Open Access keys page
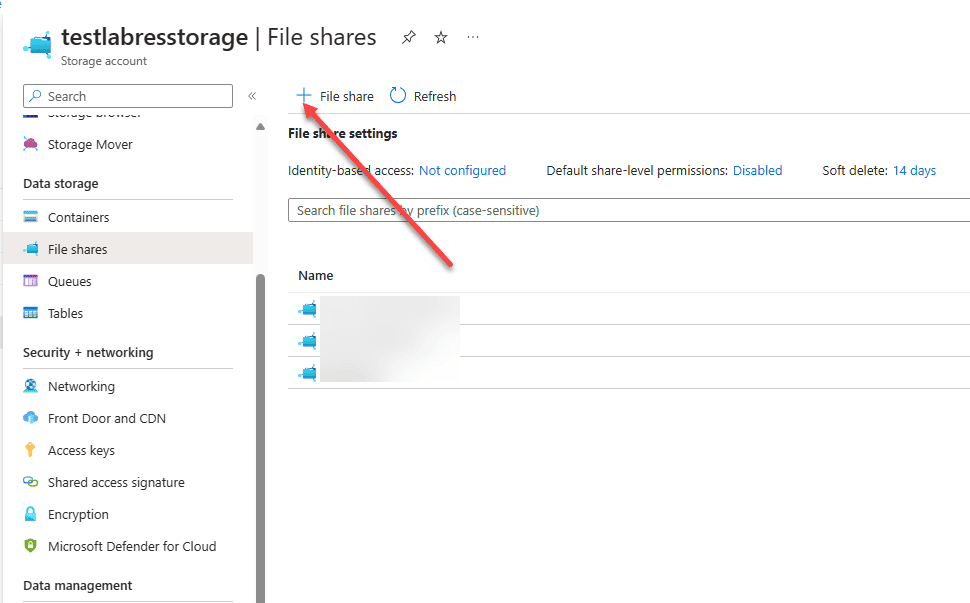The height and width of the screenshot is (603, 970). click(81, 451)
